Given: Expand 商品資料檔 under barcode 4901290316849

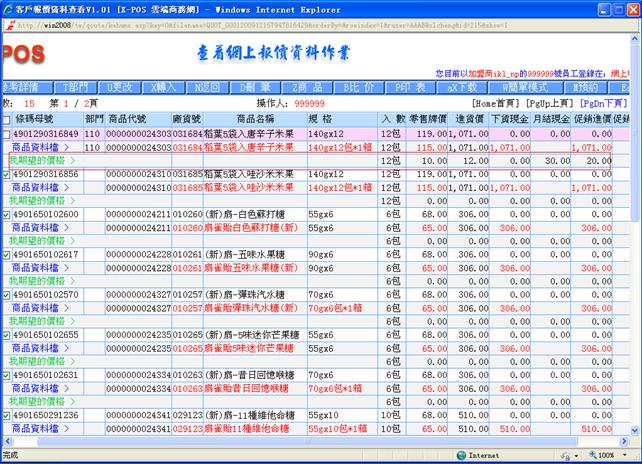Looking at the screenshot, I should pos(40,147).
